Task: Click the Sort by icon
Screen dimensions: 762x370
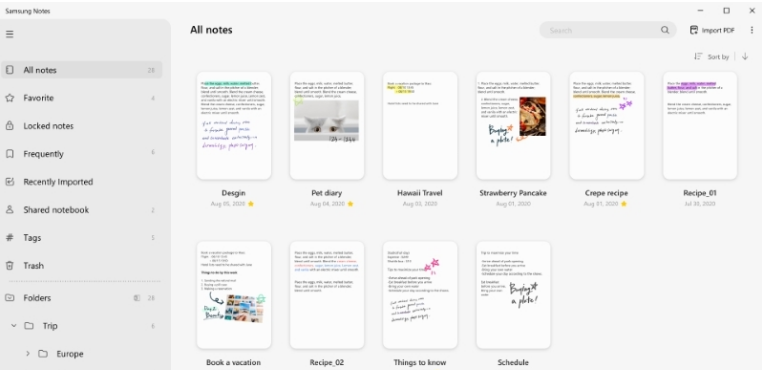Action: click(698, 56)
